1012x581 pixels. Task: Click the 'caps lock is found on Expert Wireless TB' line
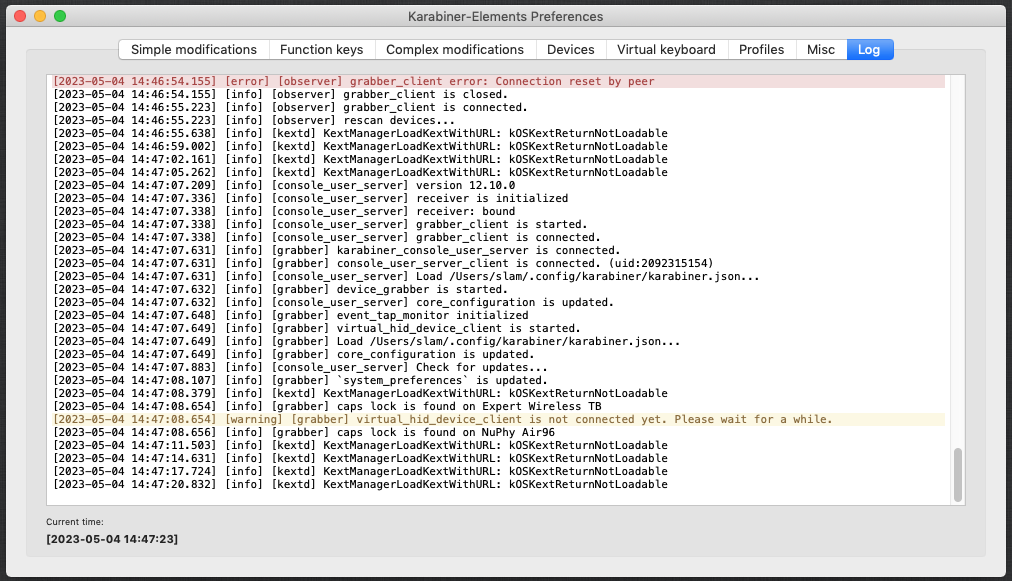[327, 406]
